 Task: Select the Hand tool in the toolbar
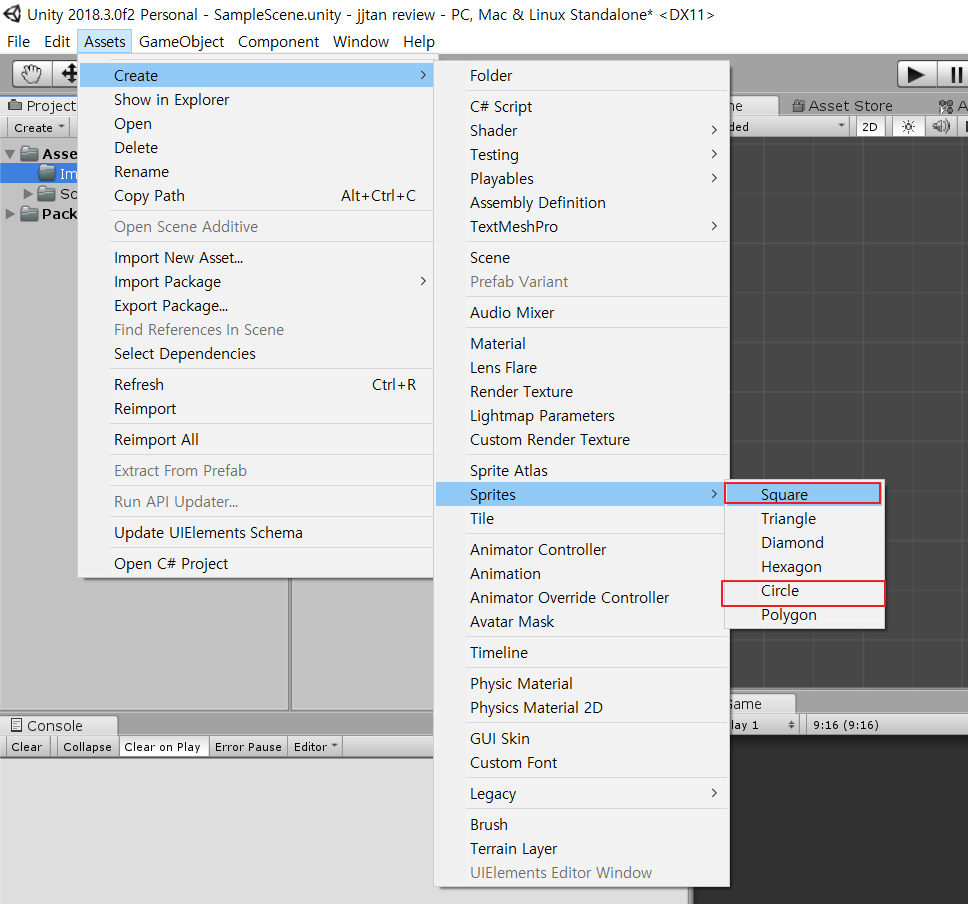pyautogui.click(x=31, y=74)
